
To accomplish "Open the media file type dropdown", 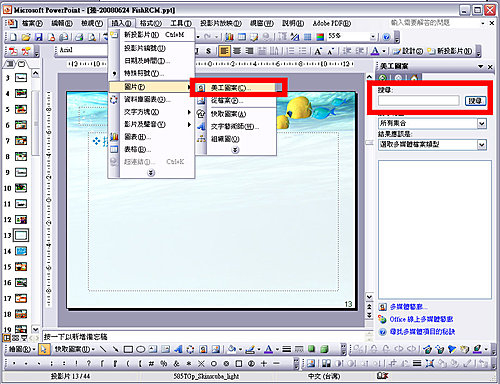I will (482, 144).
